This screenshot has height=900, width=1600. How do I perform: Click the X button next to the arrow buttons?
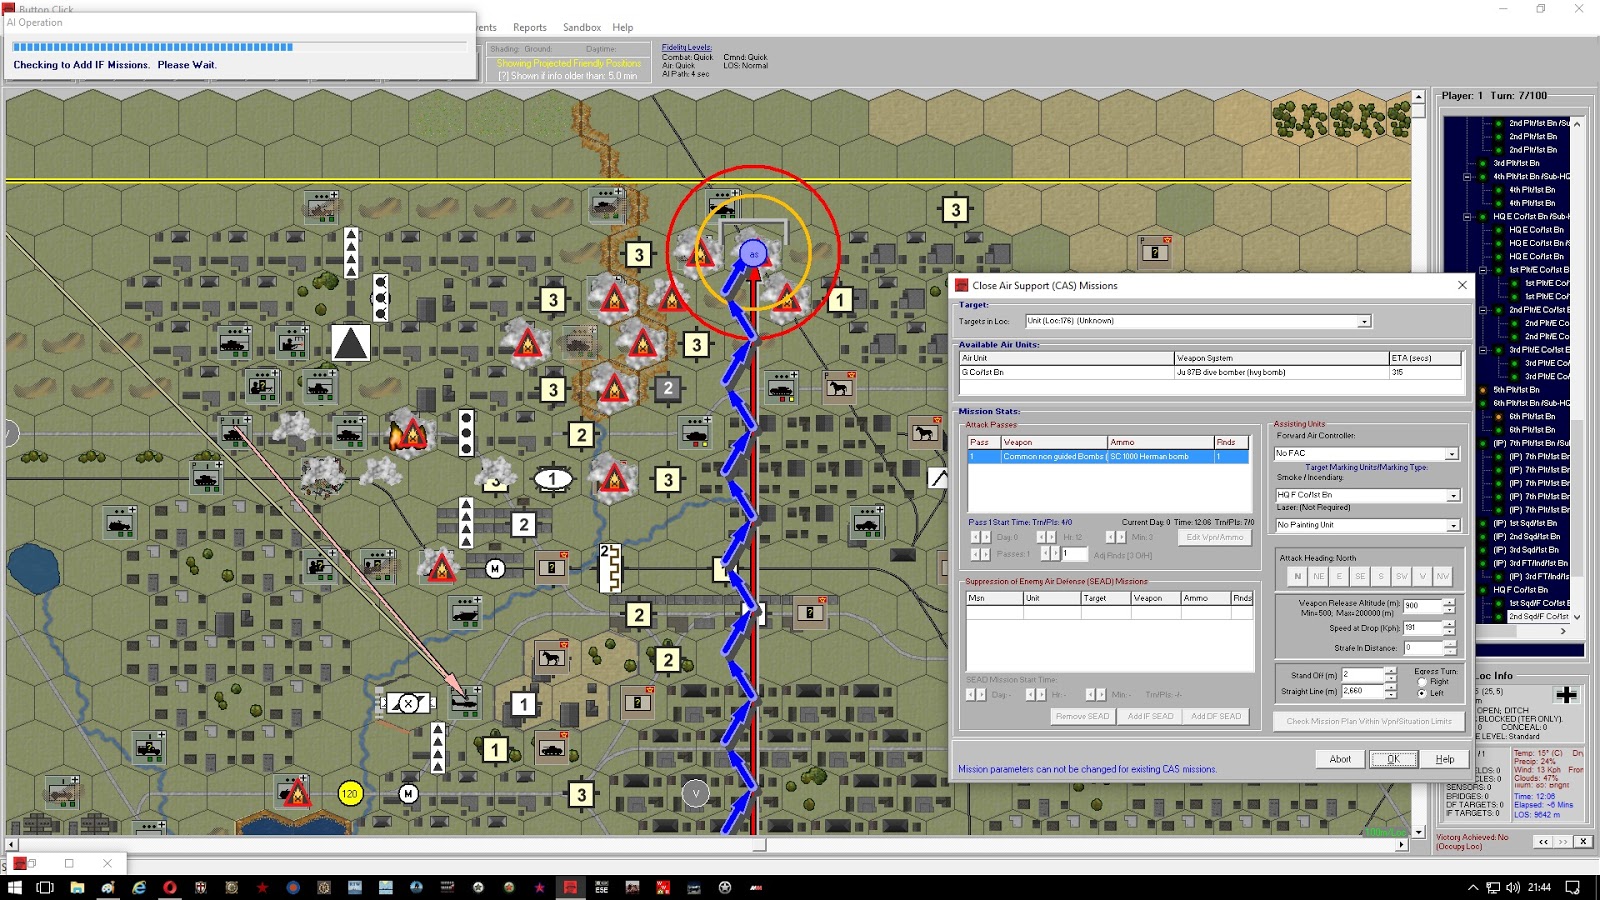coord(1583,842)
